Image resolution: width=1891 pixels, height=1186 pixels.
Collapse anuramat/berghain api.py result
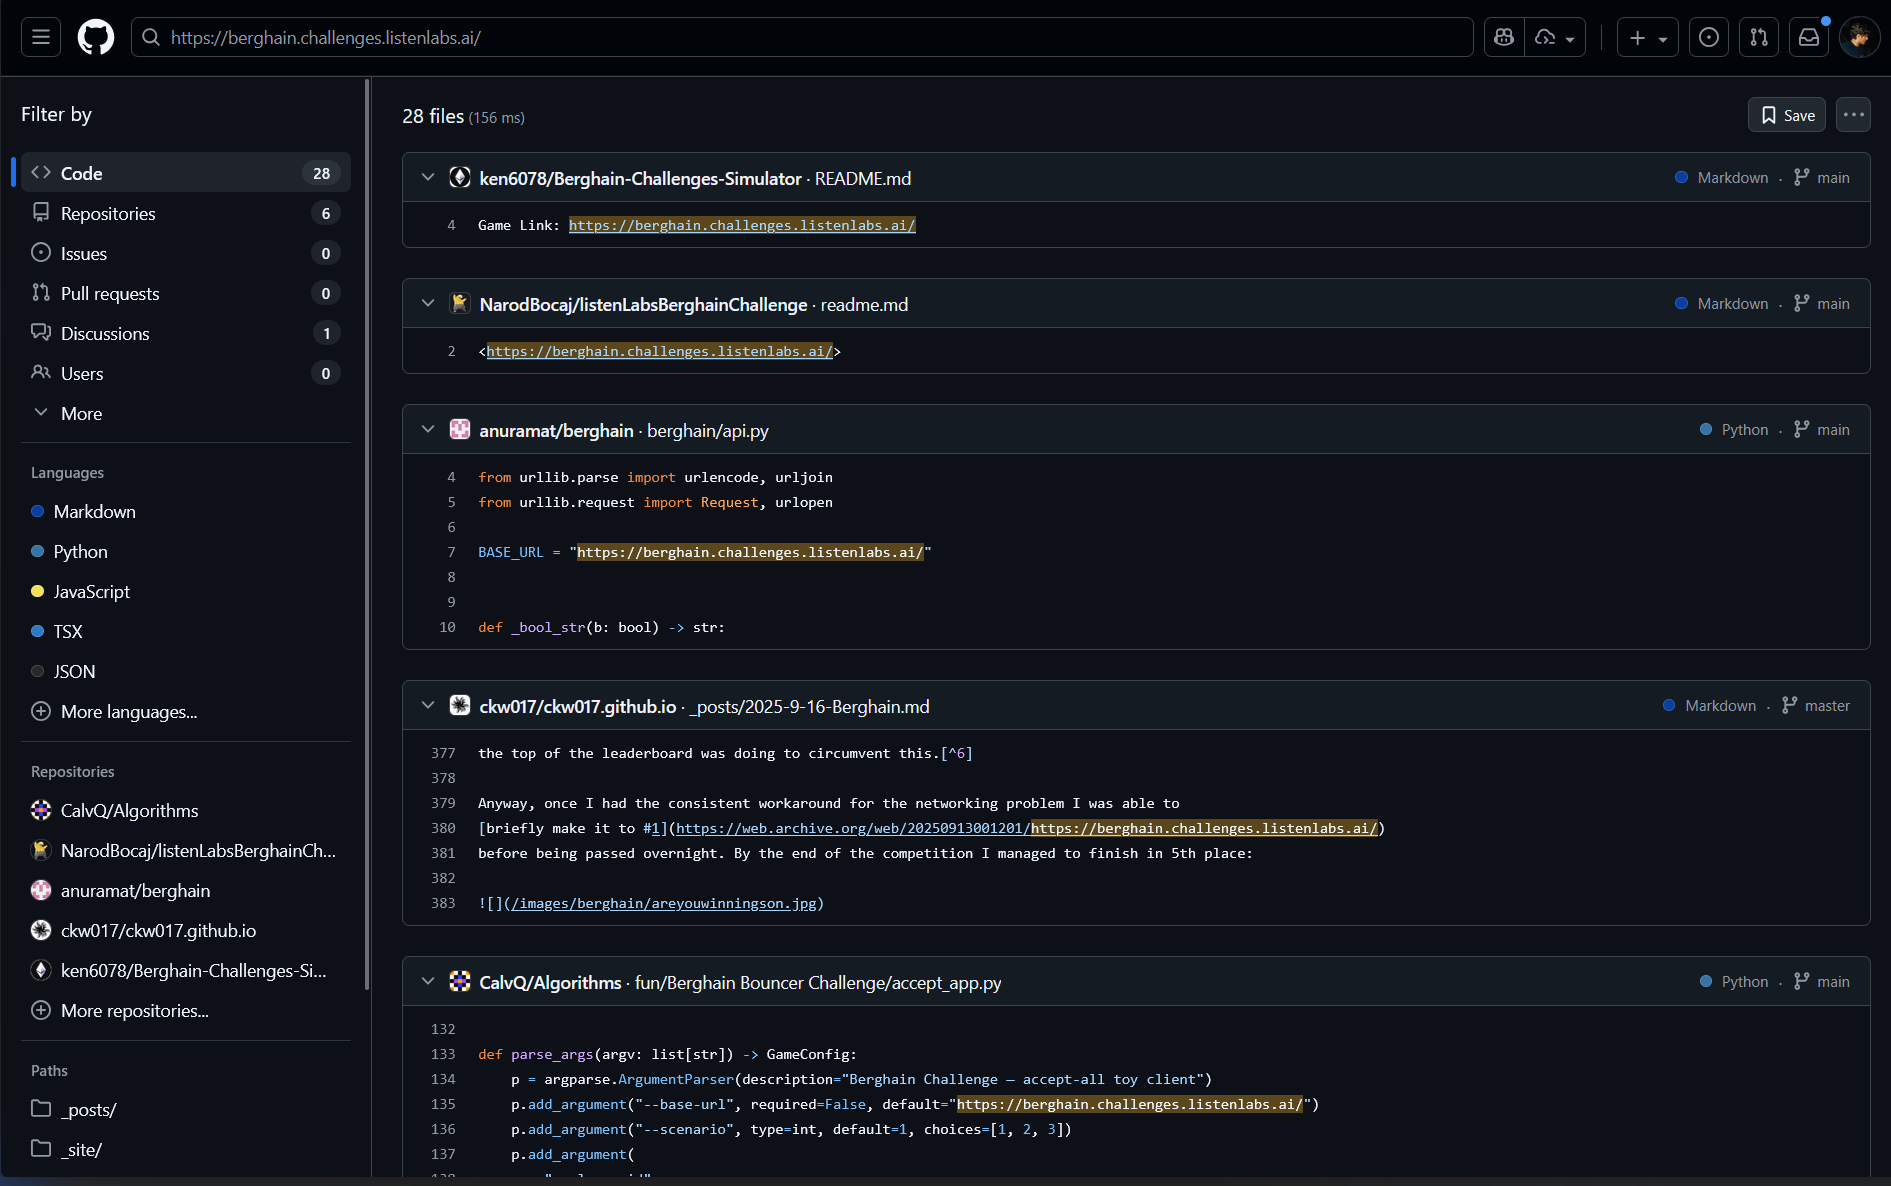428,429
